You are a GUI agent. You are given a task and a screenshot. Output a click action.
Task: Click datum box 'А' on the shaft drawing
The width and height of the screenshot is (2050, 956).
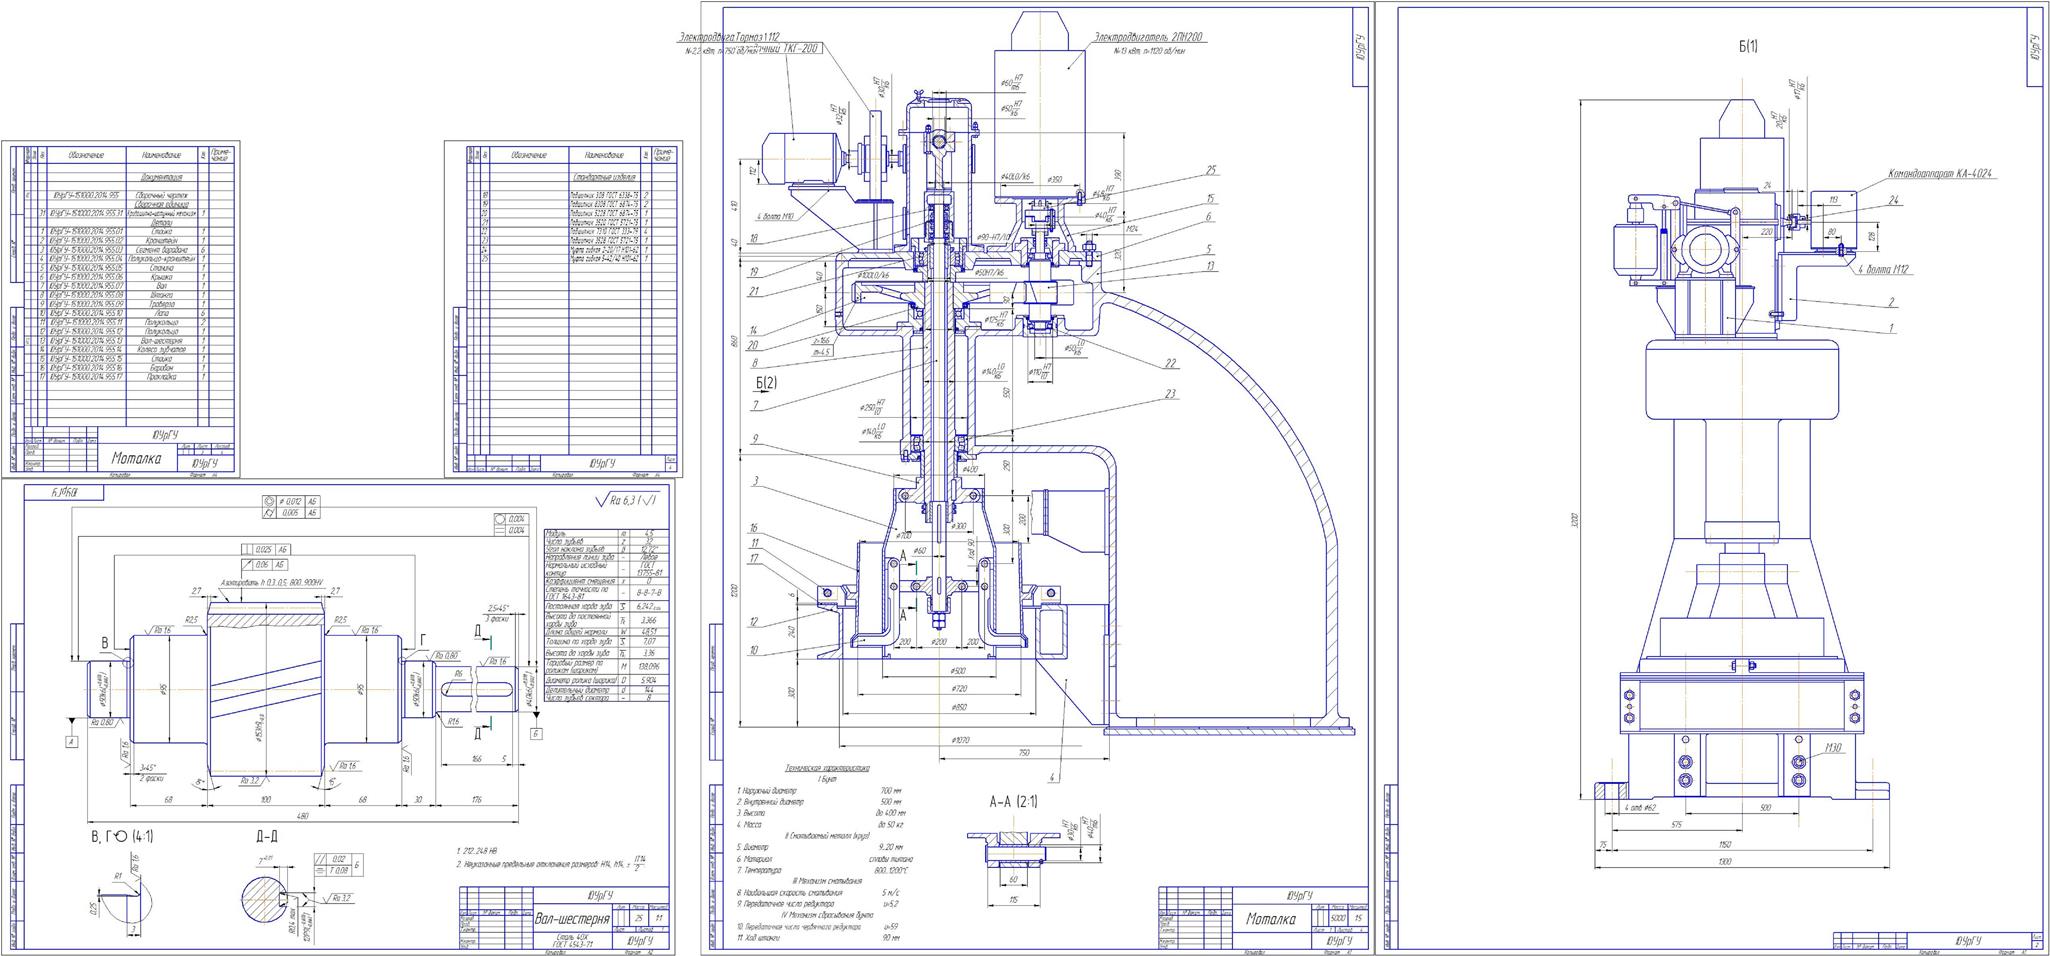point(71,742)
